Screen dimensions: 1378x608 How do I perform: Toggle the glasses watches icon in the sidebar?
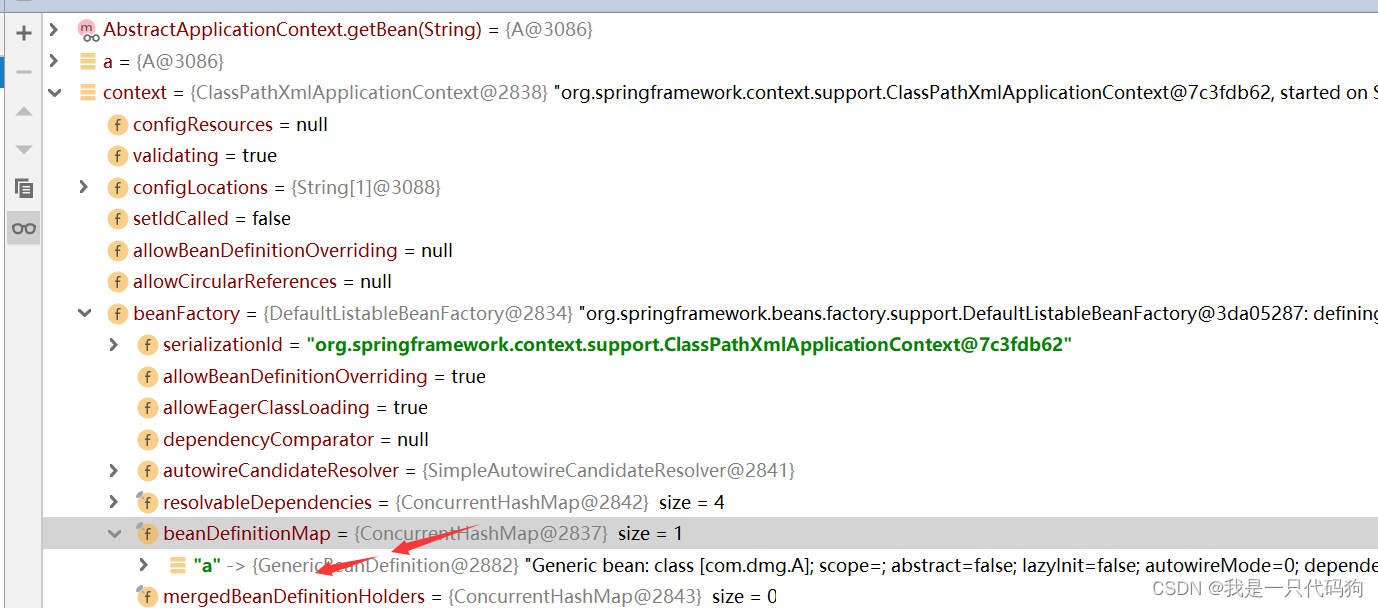[23, 227]
